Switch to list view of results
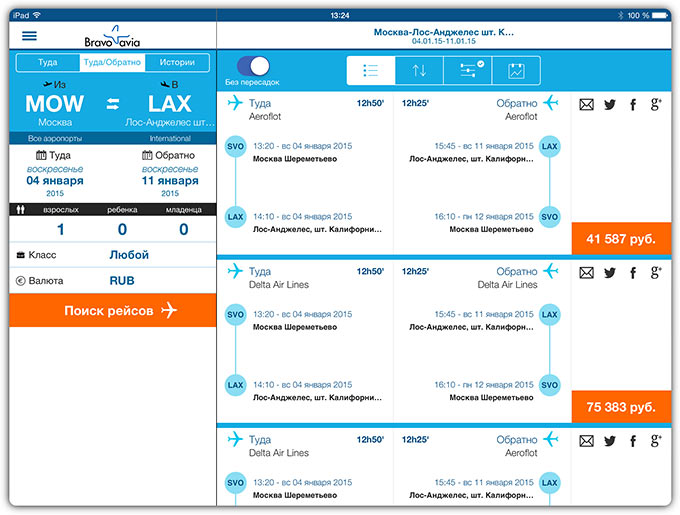 pyautogui.click(x=371, y=70)
